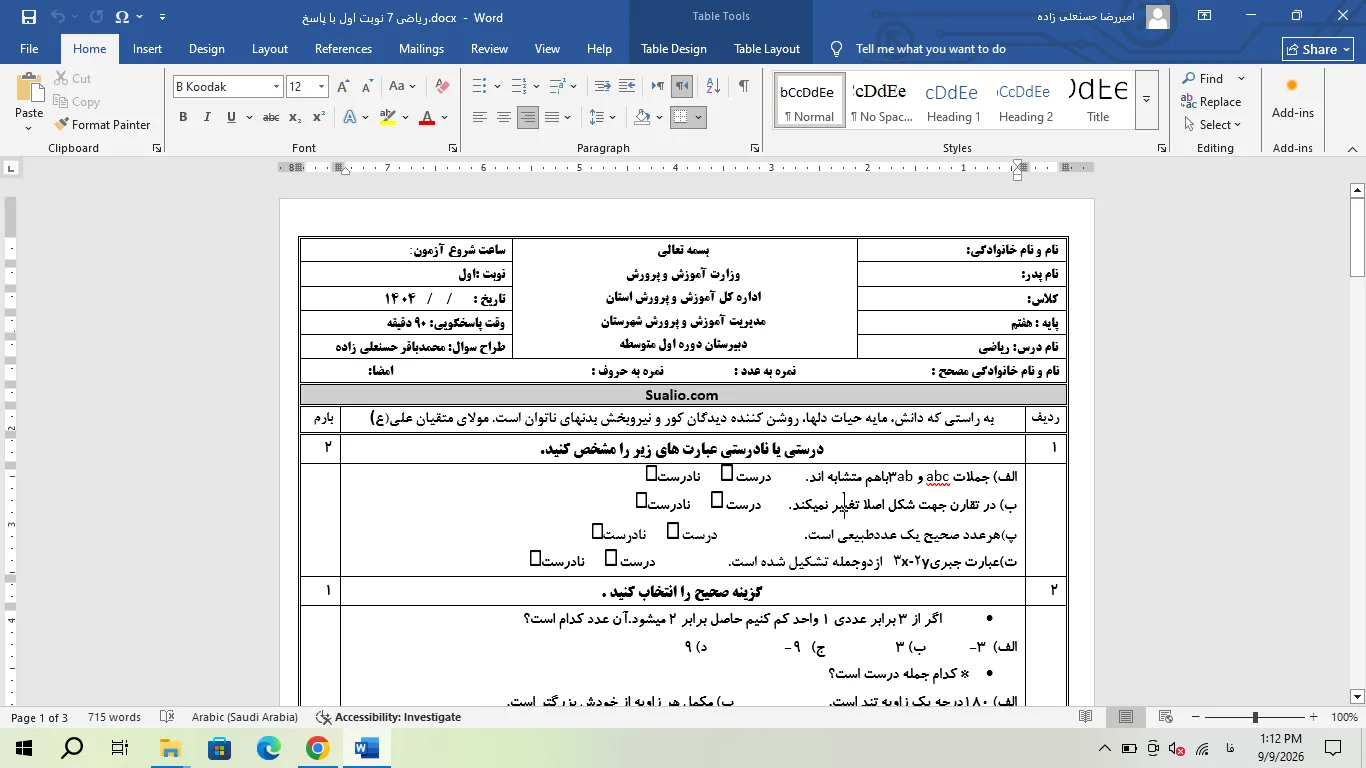Click in Tell me what you want to do
The width and height of the screenshot is (1366, 768).
[x=930, y=49]
